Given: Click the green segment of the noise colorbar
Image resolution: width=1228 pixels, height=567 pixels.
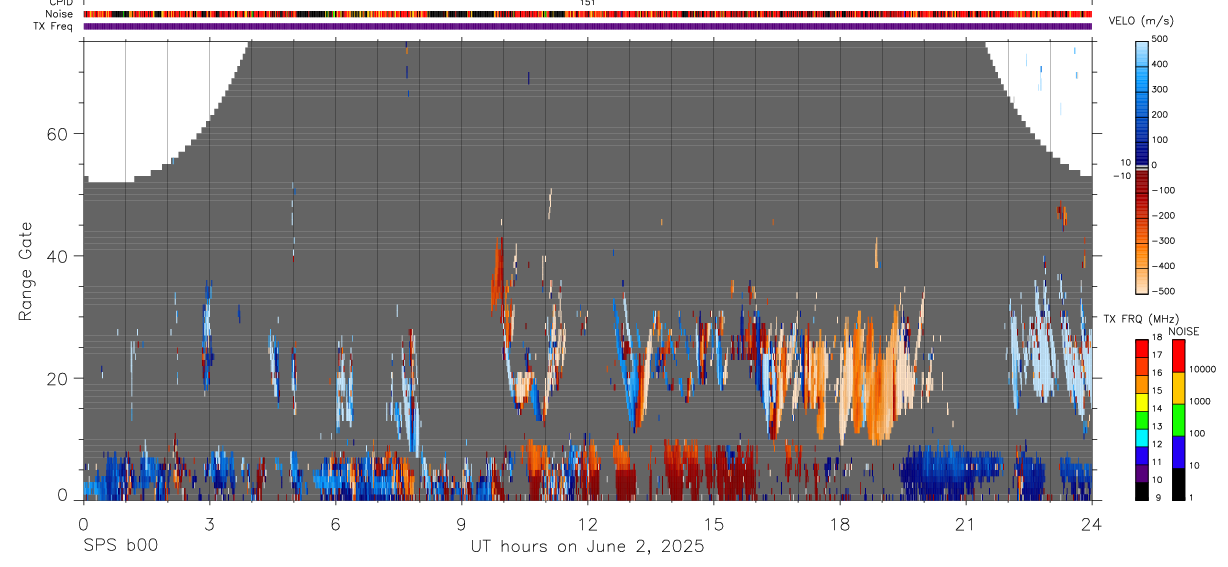Looking at the screenshot, I should point(1178,420).
